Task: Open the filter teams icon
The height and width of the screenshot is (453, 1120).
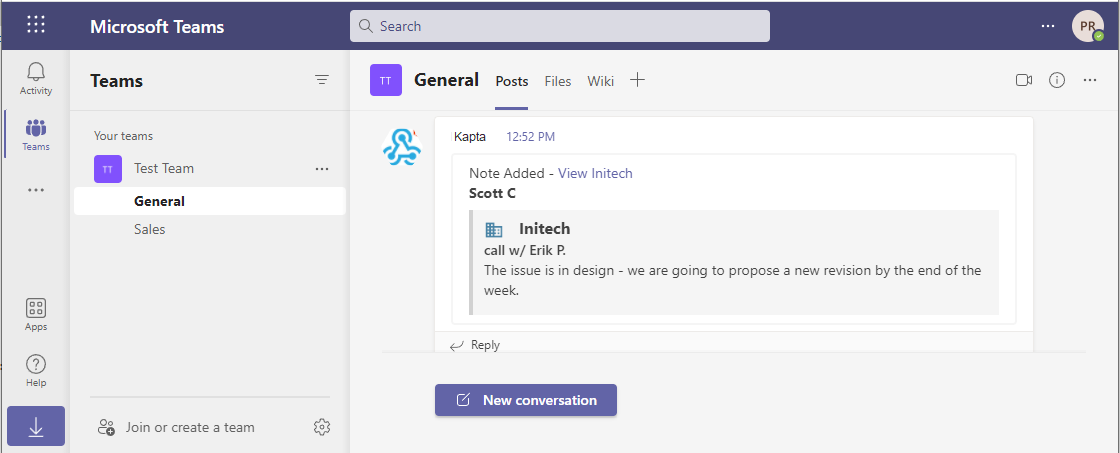Action: pos(322,80)
